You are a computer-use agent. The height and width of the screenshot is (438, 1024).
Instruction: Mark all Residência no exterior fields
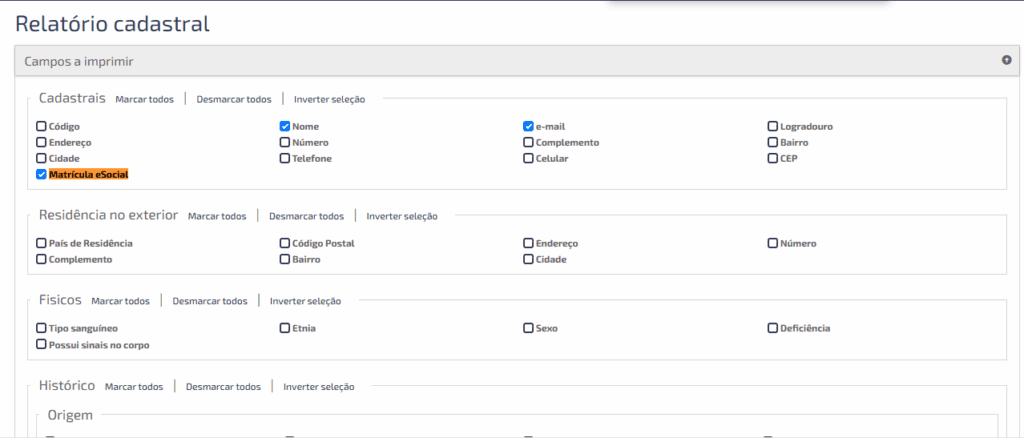pos(217,216)
